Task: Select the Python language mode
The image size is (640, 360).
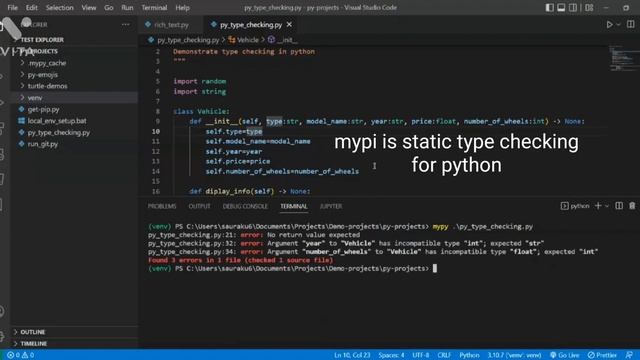Action: pos(469,355)
